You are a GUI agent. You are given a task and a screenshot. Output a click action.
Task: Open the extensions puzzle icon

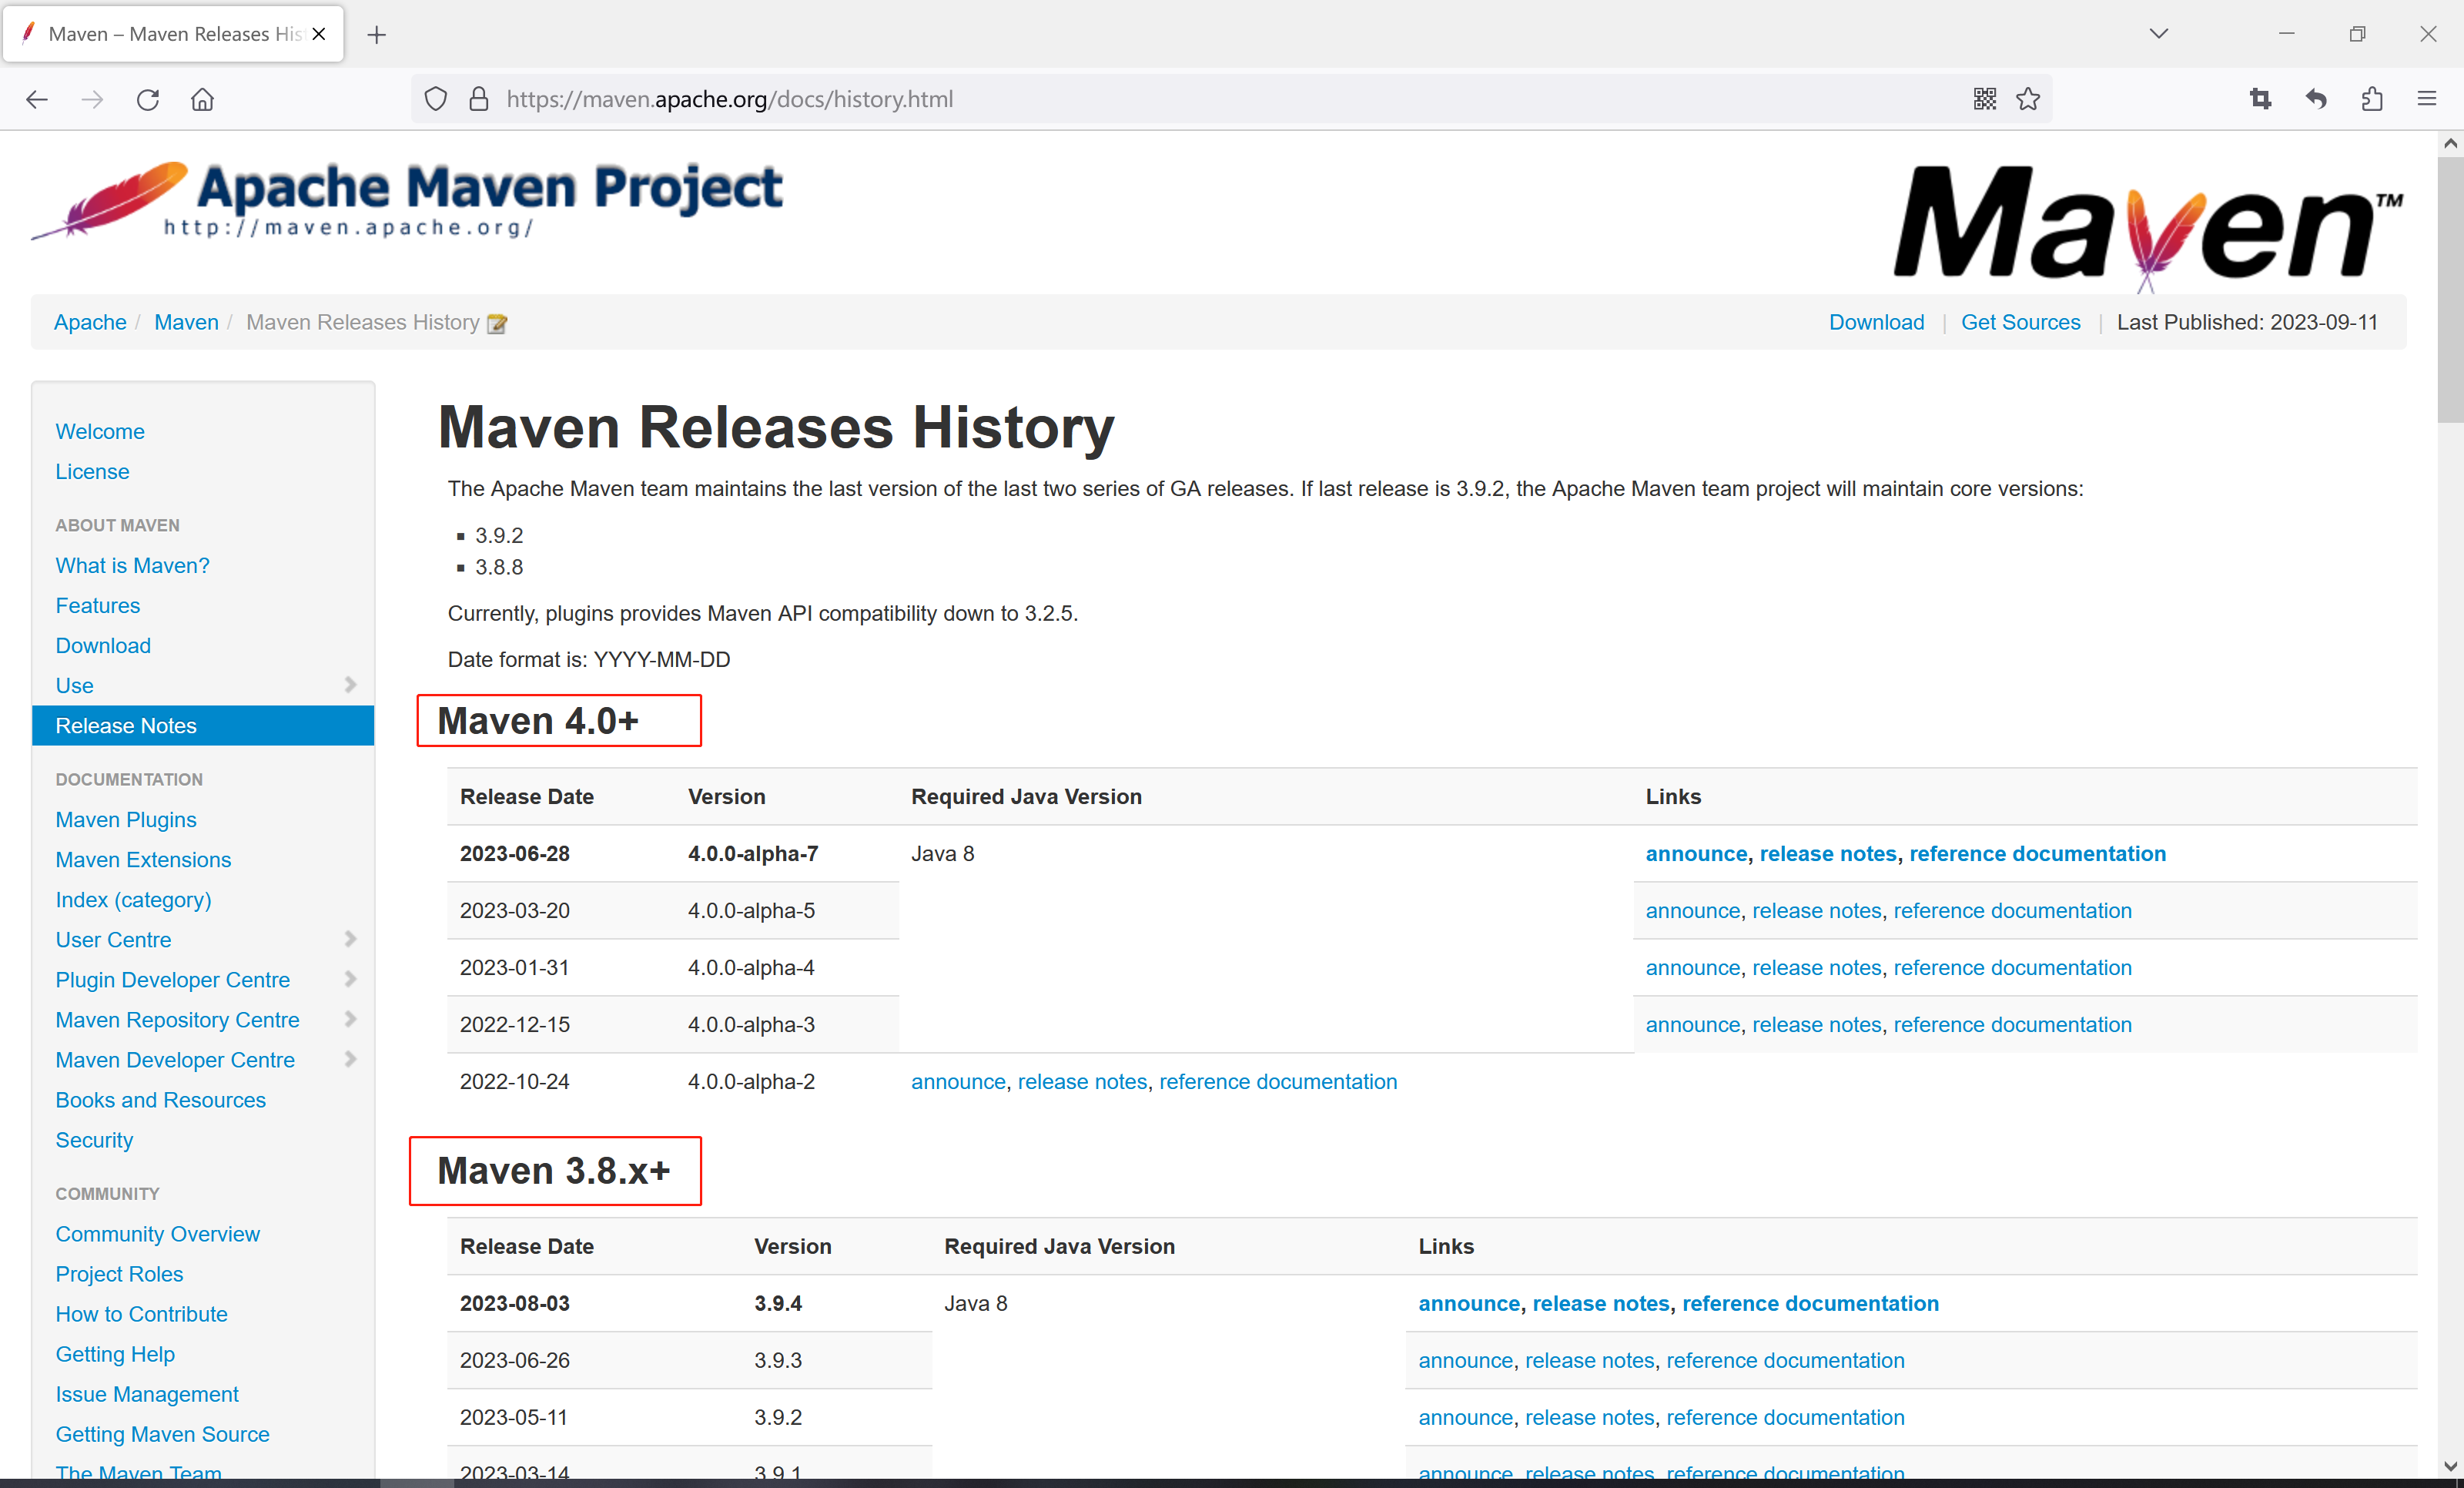(2372, 99)
